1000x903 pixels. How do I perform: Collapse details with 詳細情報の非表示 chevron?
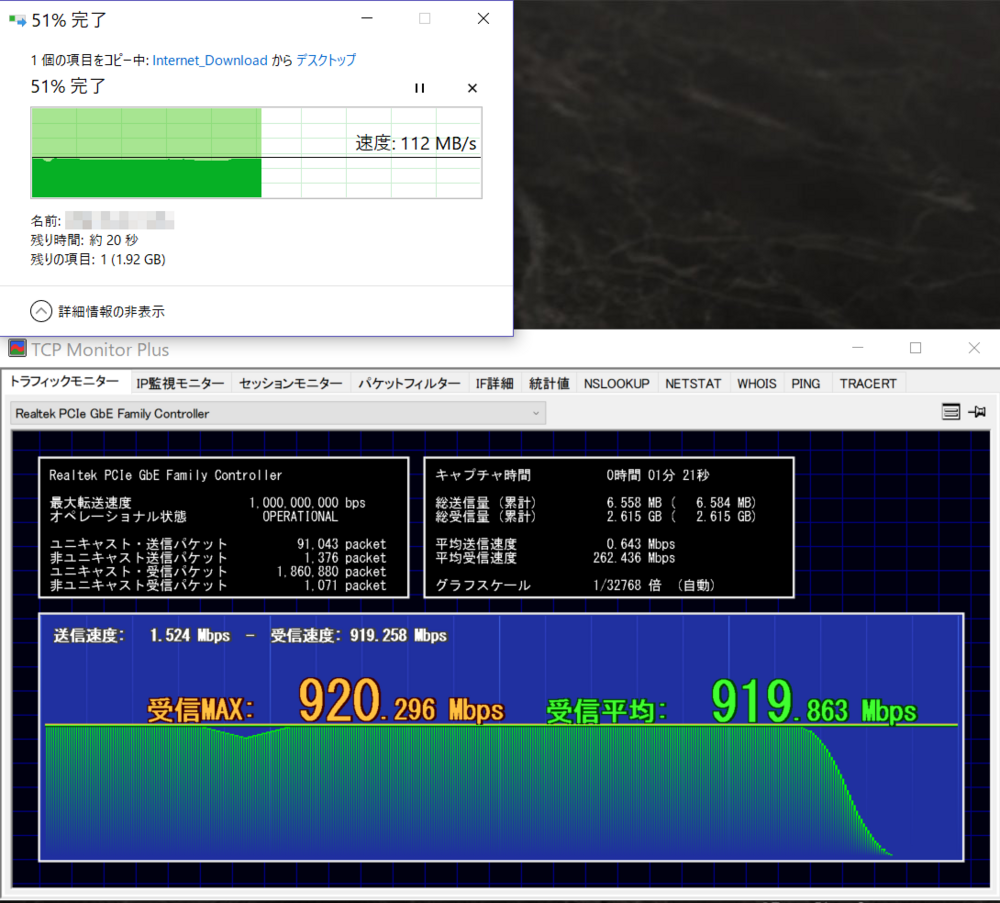pyautogui.click(x=41, y=311)
